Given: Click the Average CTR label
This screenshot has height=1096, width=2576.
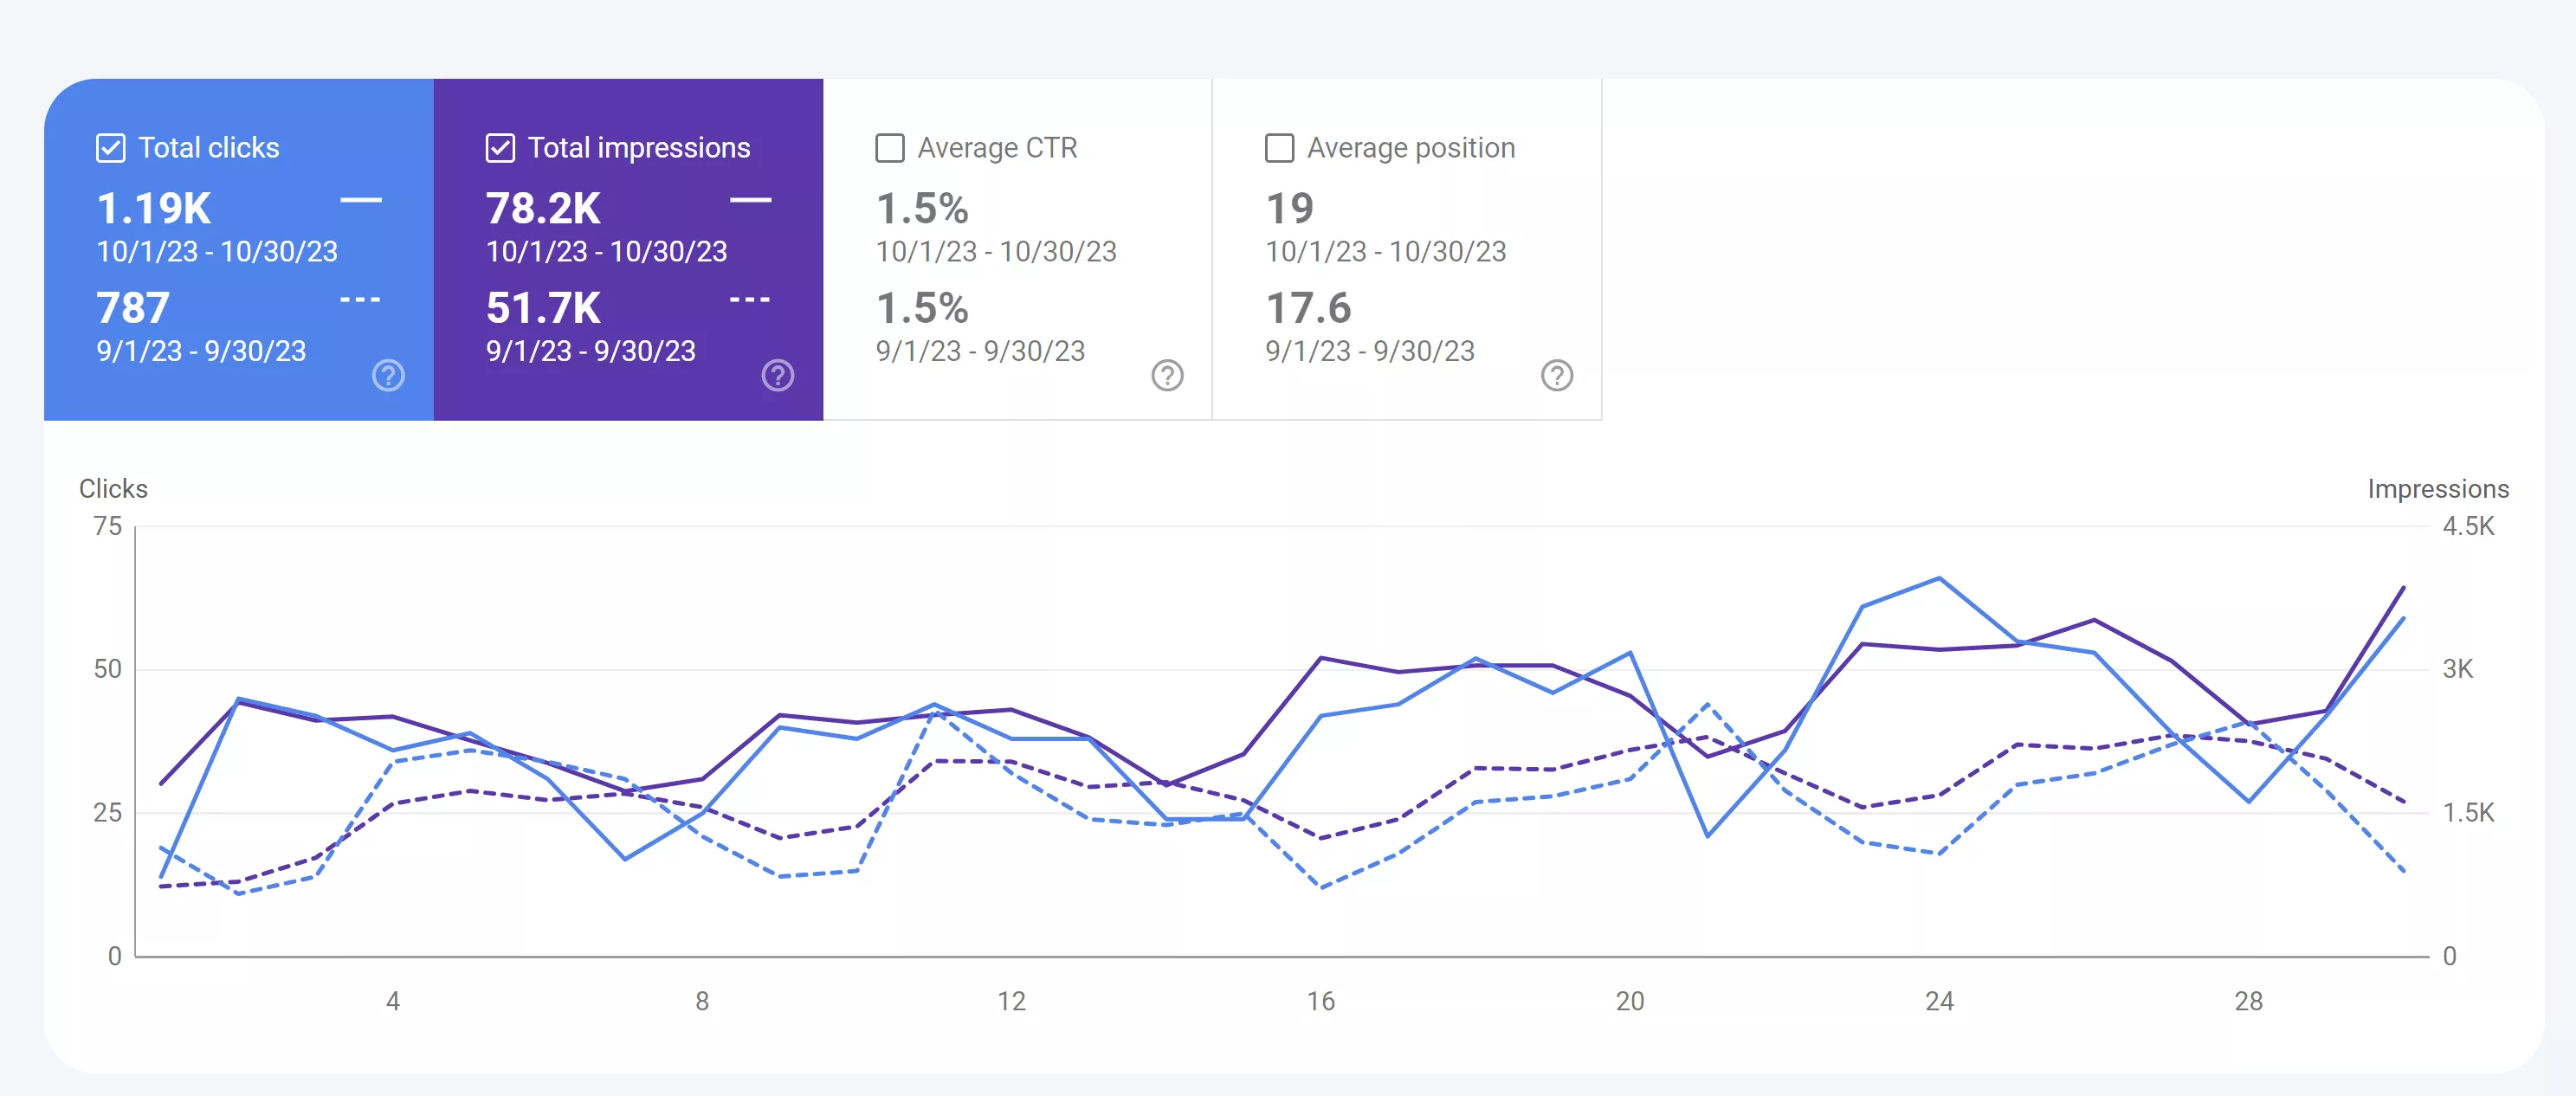Looking at the screenshot, I should pos(998,148).
